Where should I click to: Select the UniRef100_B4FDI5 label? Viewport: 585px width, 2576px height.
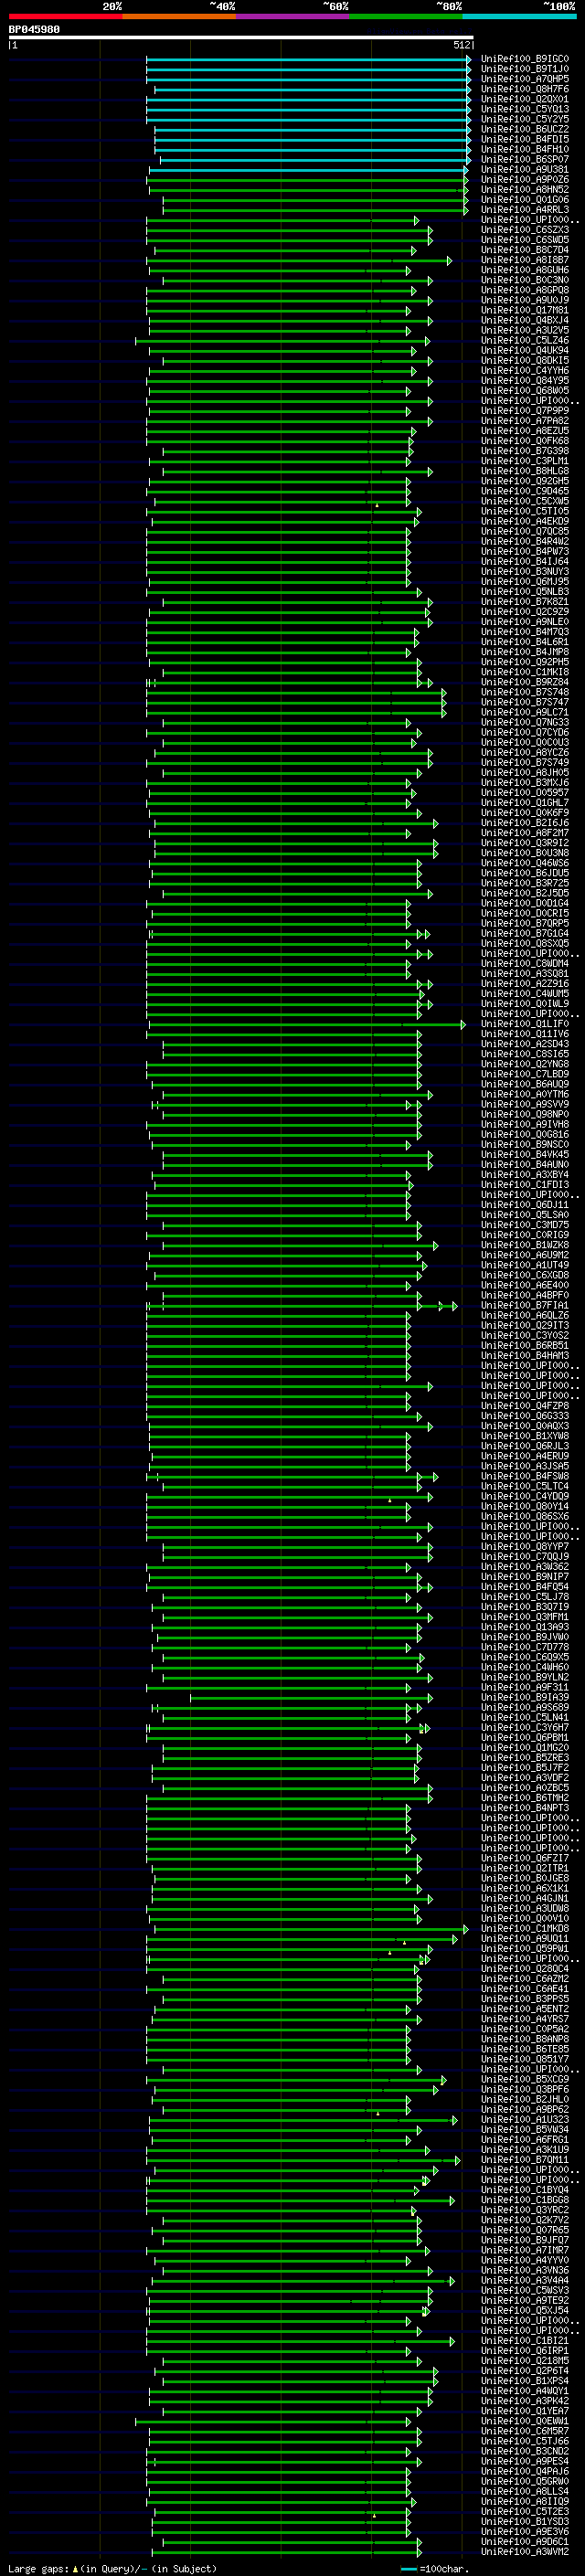click(524, 139)
